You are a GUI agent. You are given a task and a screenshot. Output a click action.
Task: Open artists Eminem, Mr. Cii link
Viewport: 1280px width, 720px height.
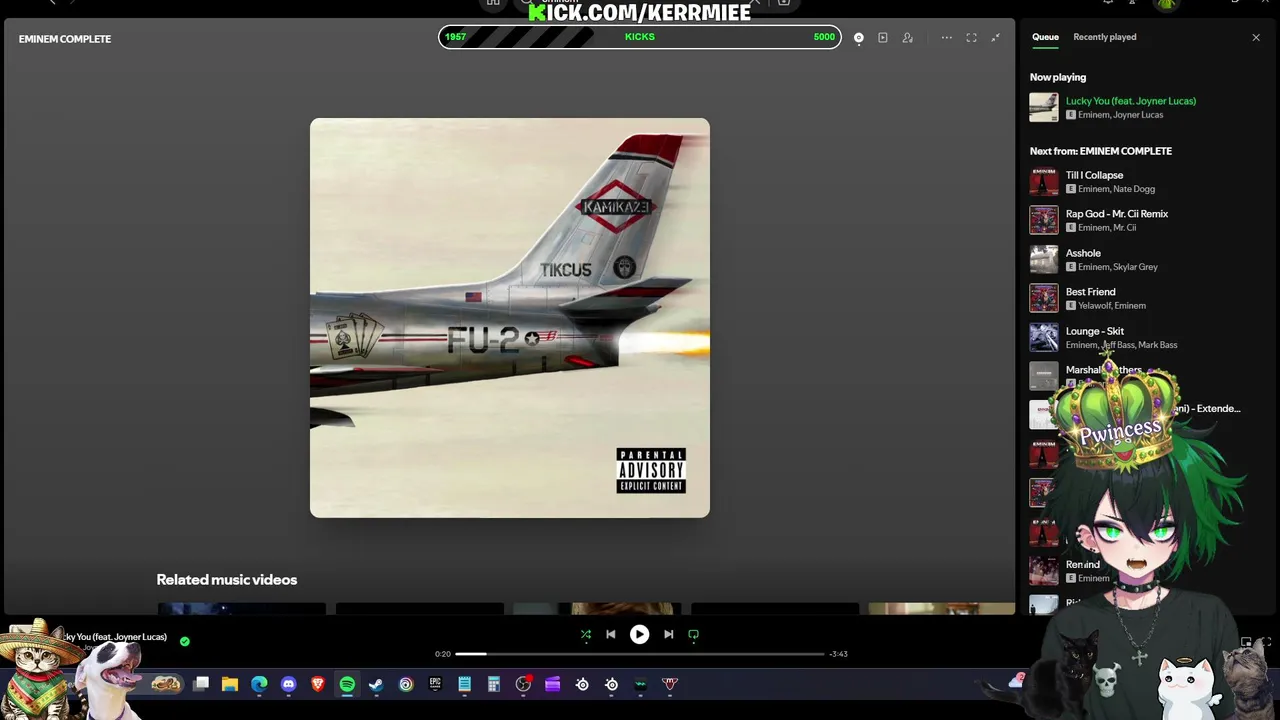1107,228
